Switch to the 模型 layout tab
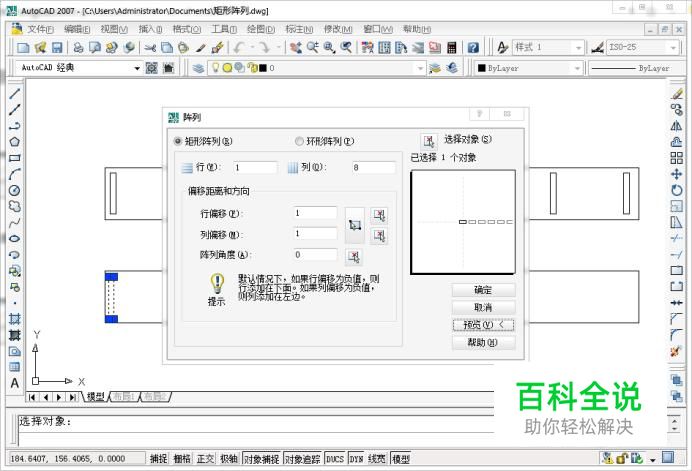 pyautogui.click(x=95, y=396)
